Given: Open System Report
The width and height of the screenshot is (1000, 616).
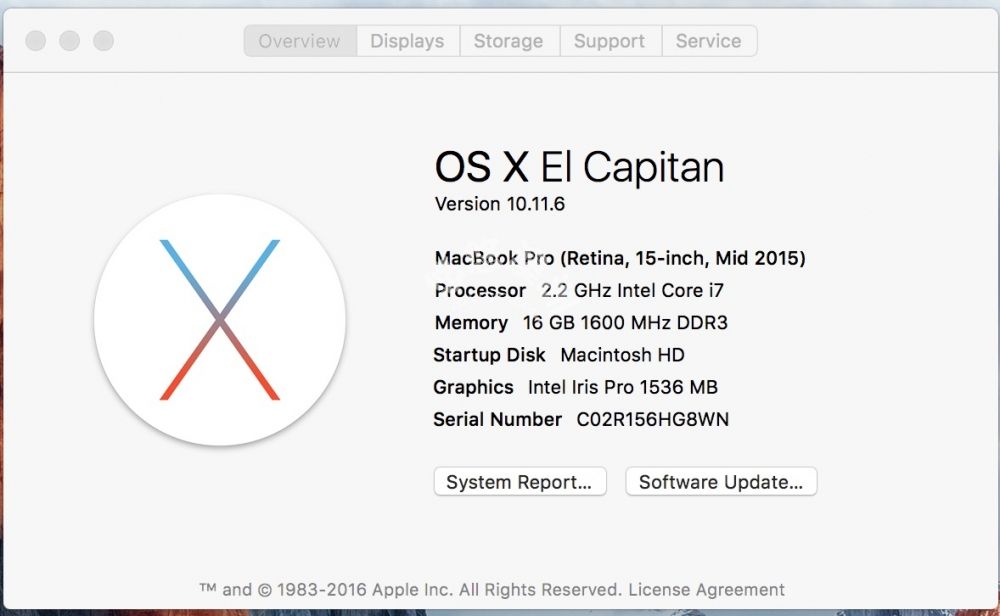Looking at the screenshot, I should (520, 482).
